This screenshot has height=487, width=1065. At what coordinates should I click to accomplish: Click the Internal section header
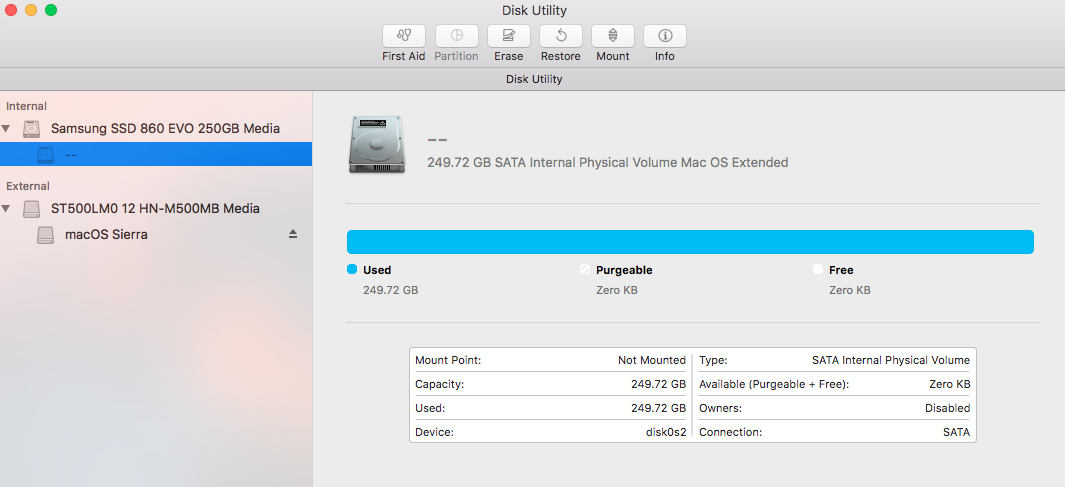tap(26, 106)
